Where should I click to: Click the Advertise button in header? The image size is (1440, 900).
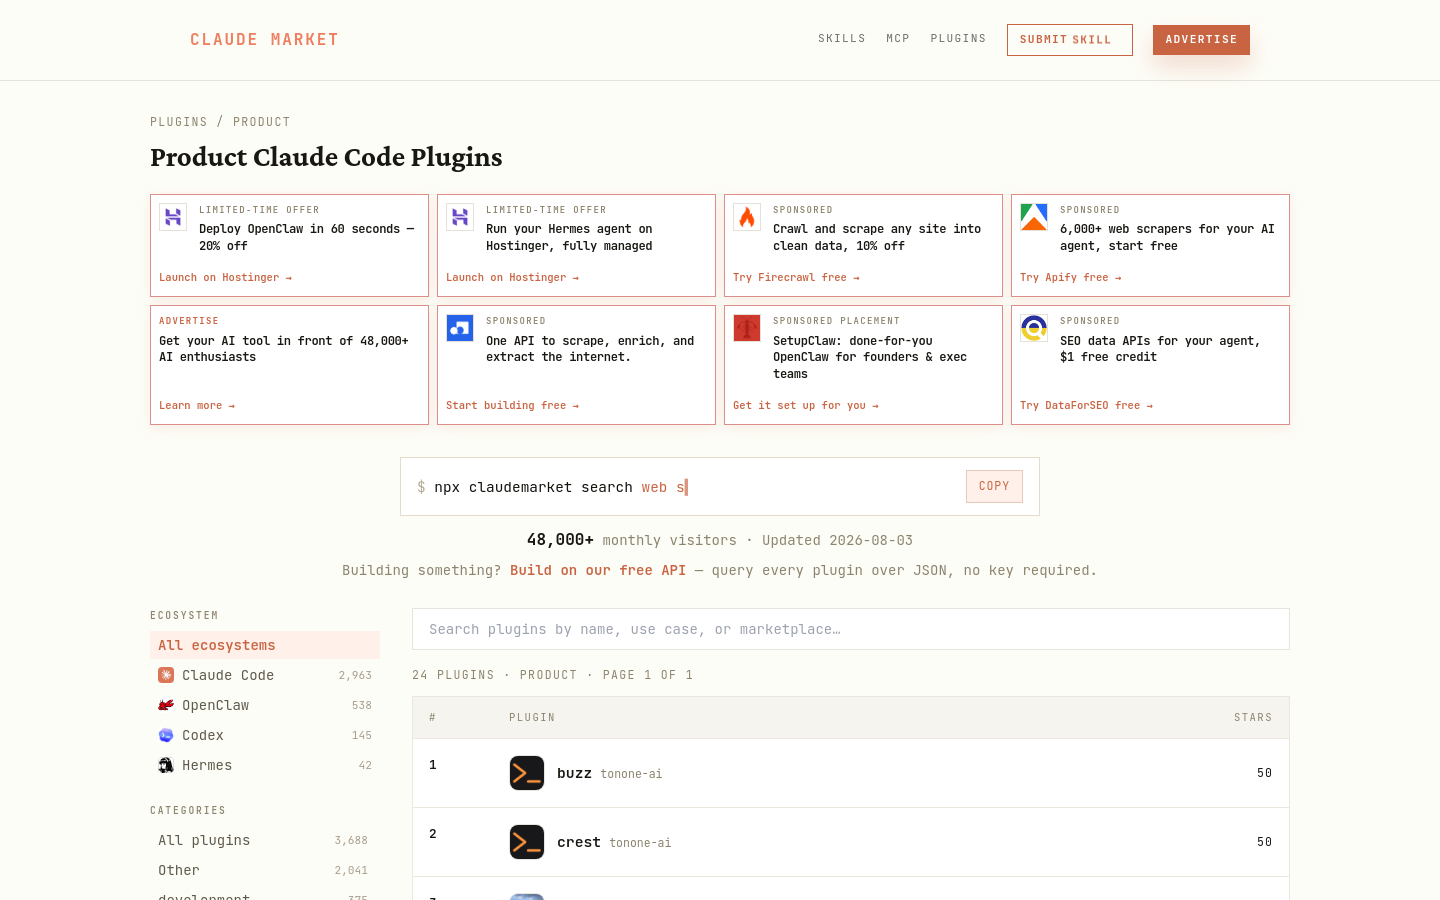1201,40
